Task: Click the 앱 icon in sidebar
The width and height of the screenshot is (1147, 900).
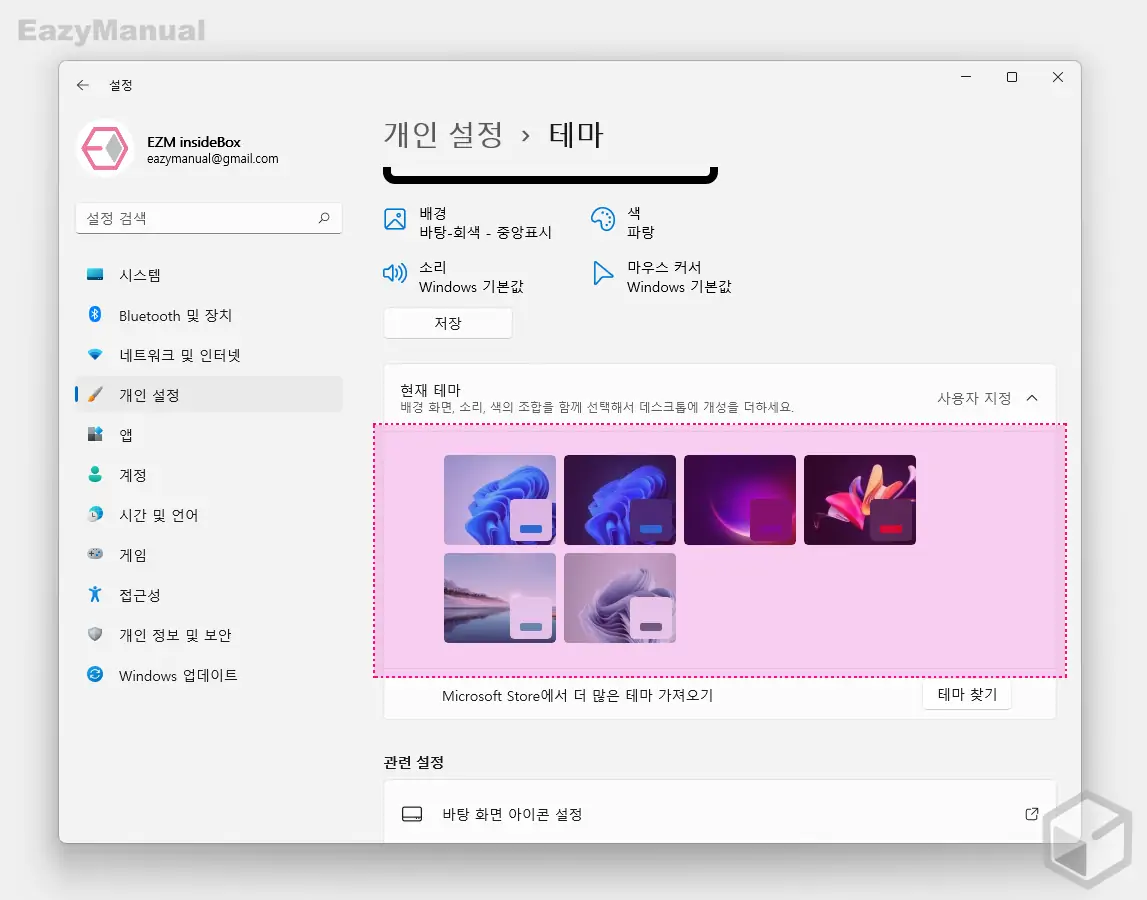Action: [x=95, y=435]
